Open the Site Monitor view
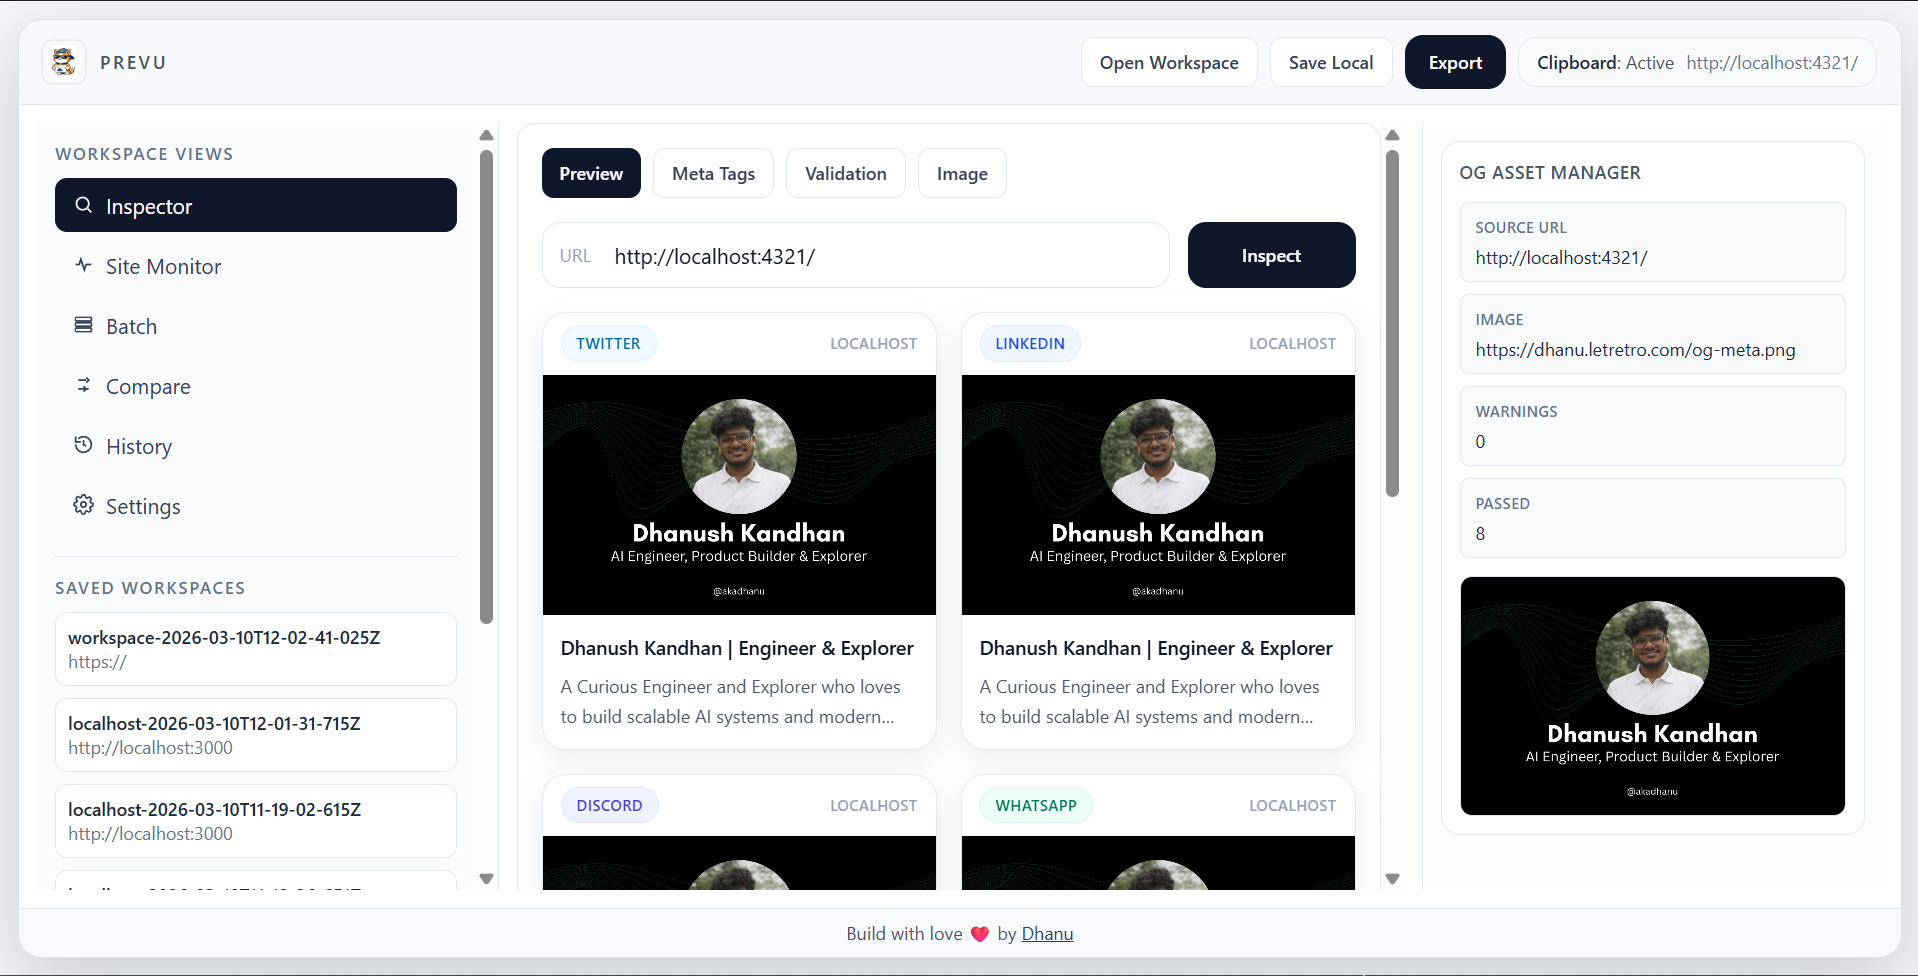 pyautogui.click(x=163, y=266)
